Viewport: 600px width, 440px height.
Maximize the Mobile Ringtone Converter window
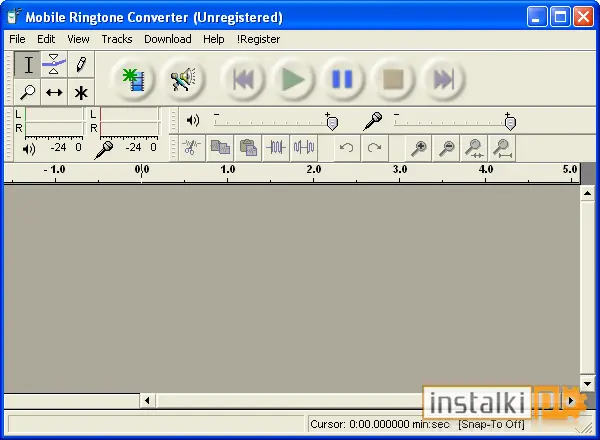pyautogui.click(x=560, y=17)
